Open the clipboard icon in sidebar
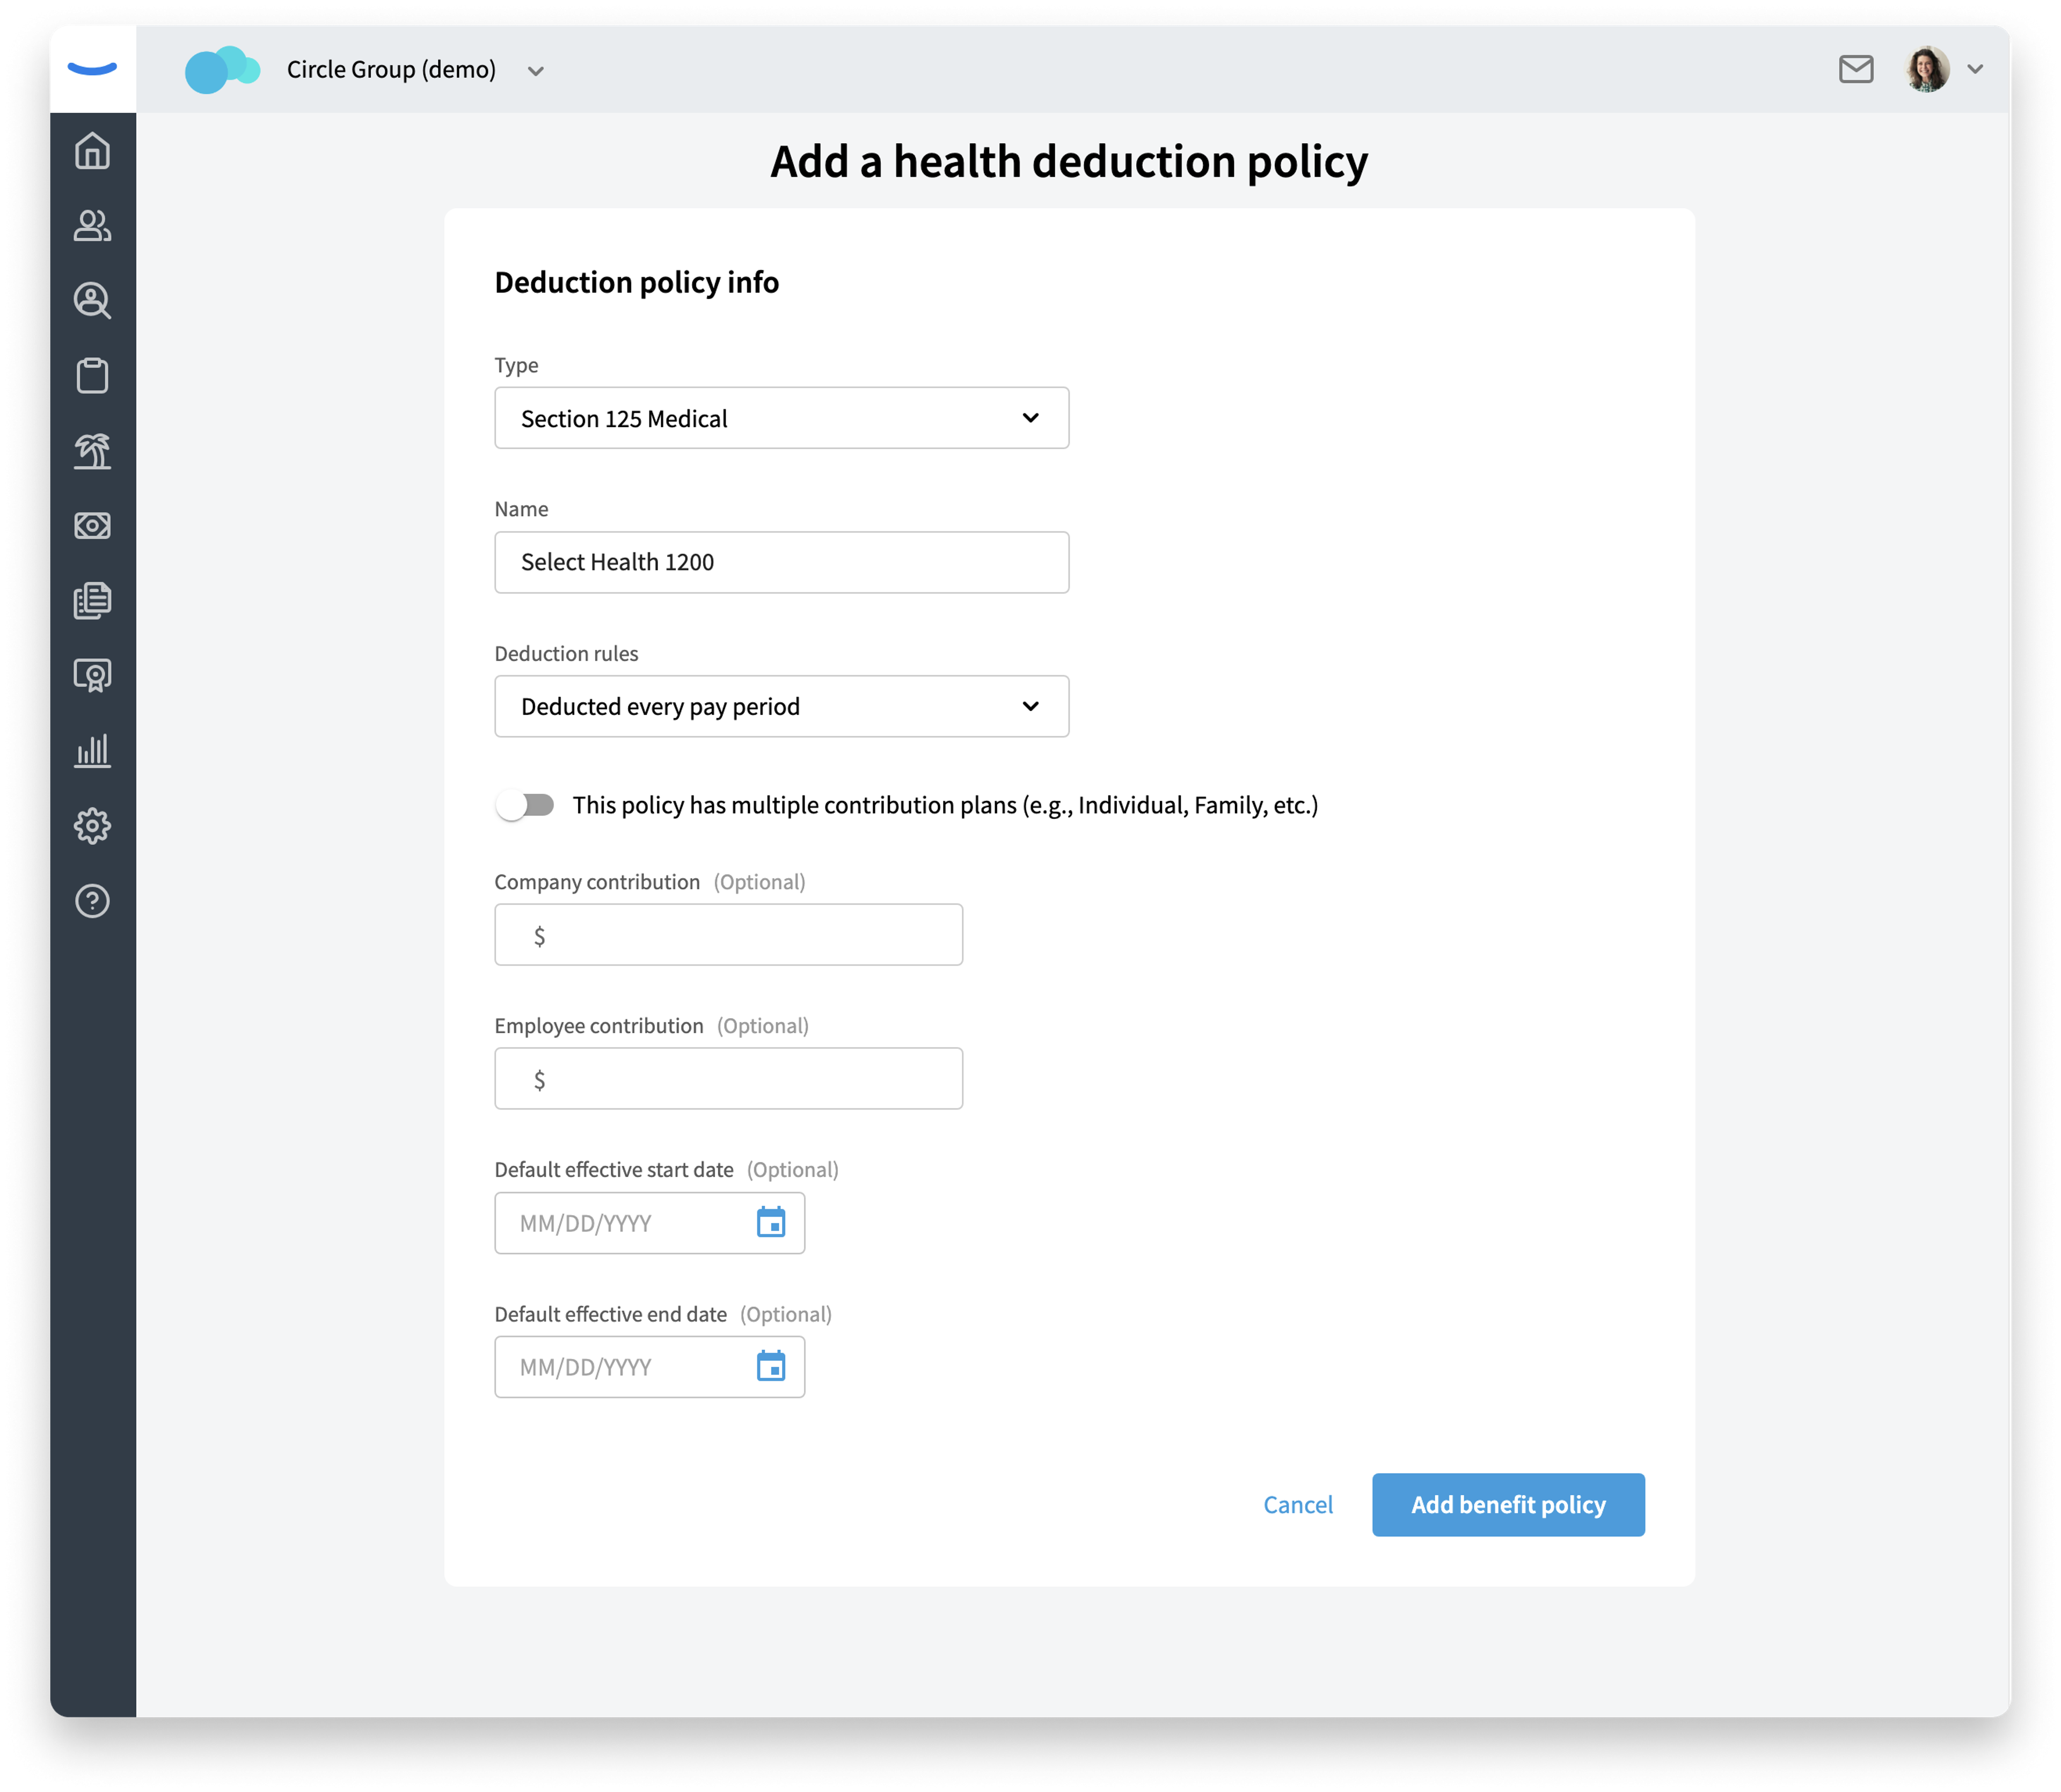Image resolution: width=2061 pixels, height=1792 pixels. 92,376
